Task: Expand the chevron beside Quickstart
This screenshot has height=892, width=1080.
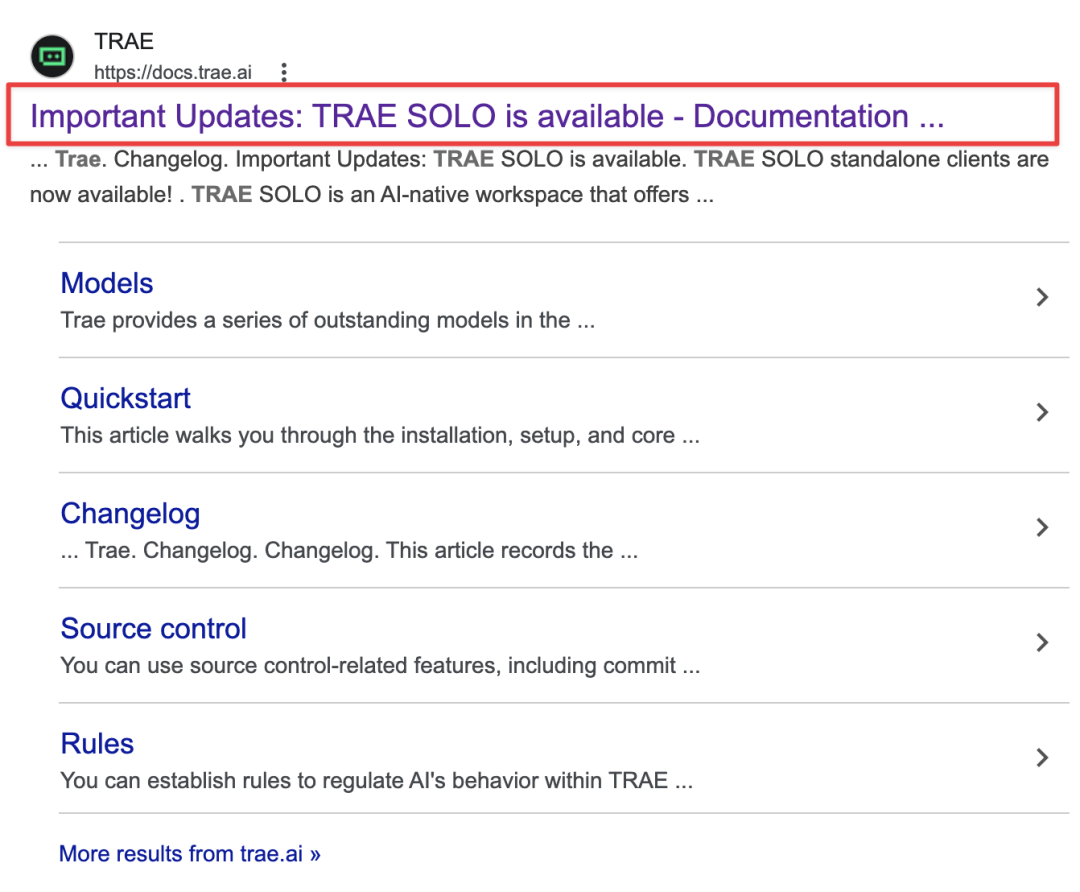Action: [x=1042, y=413]
